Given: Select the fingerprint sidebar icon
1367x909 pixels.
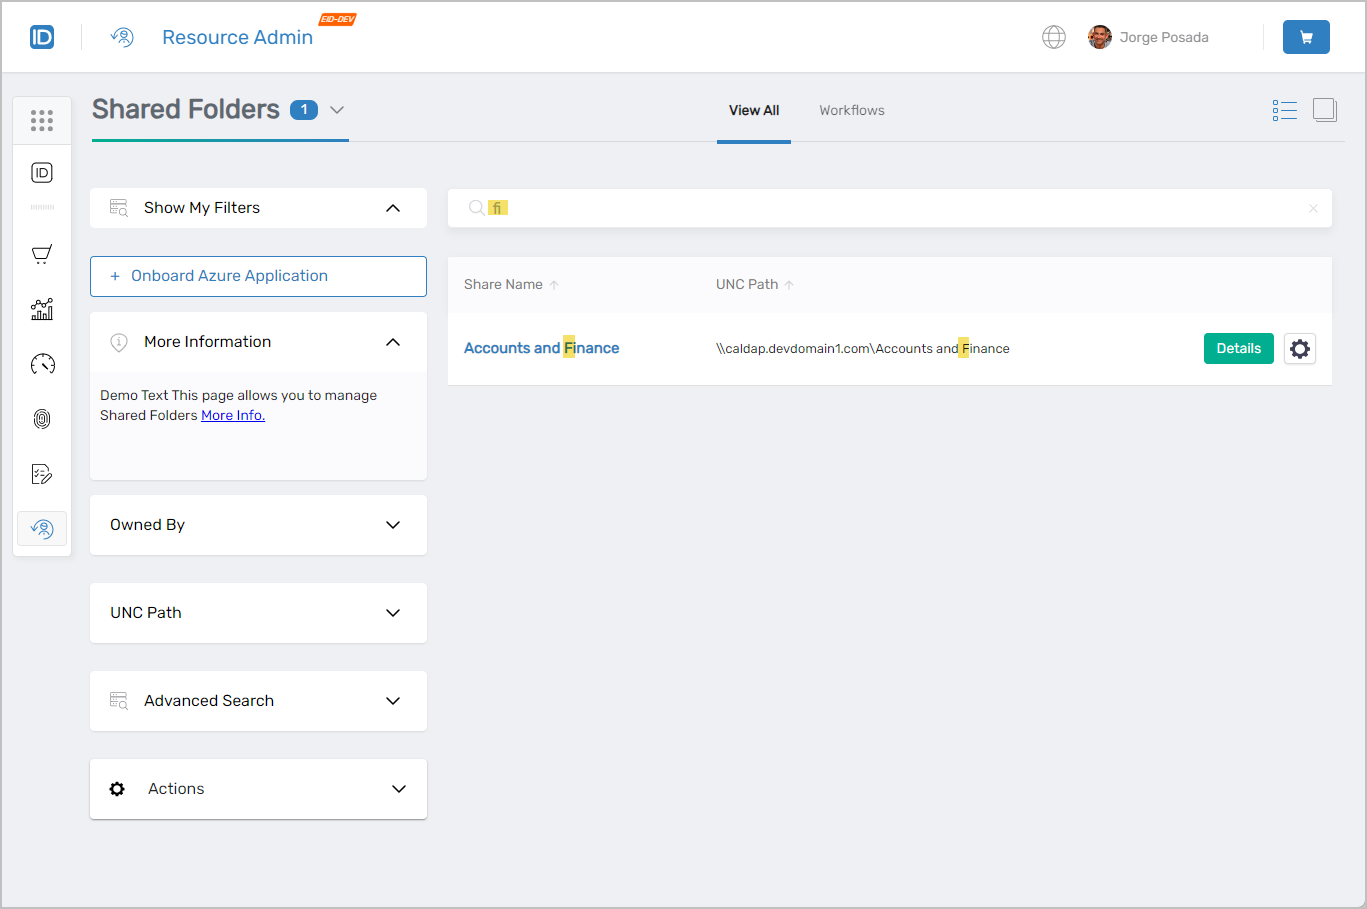Looking at the screenshot, I should click(x=41, y=418).
